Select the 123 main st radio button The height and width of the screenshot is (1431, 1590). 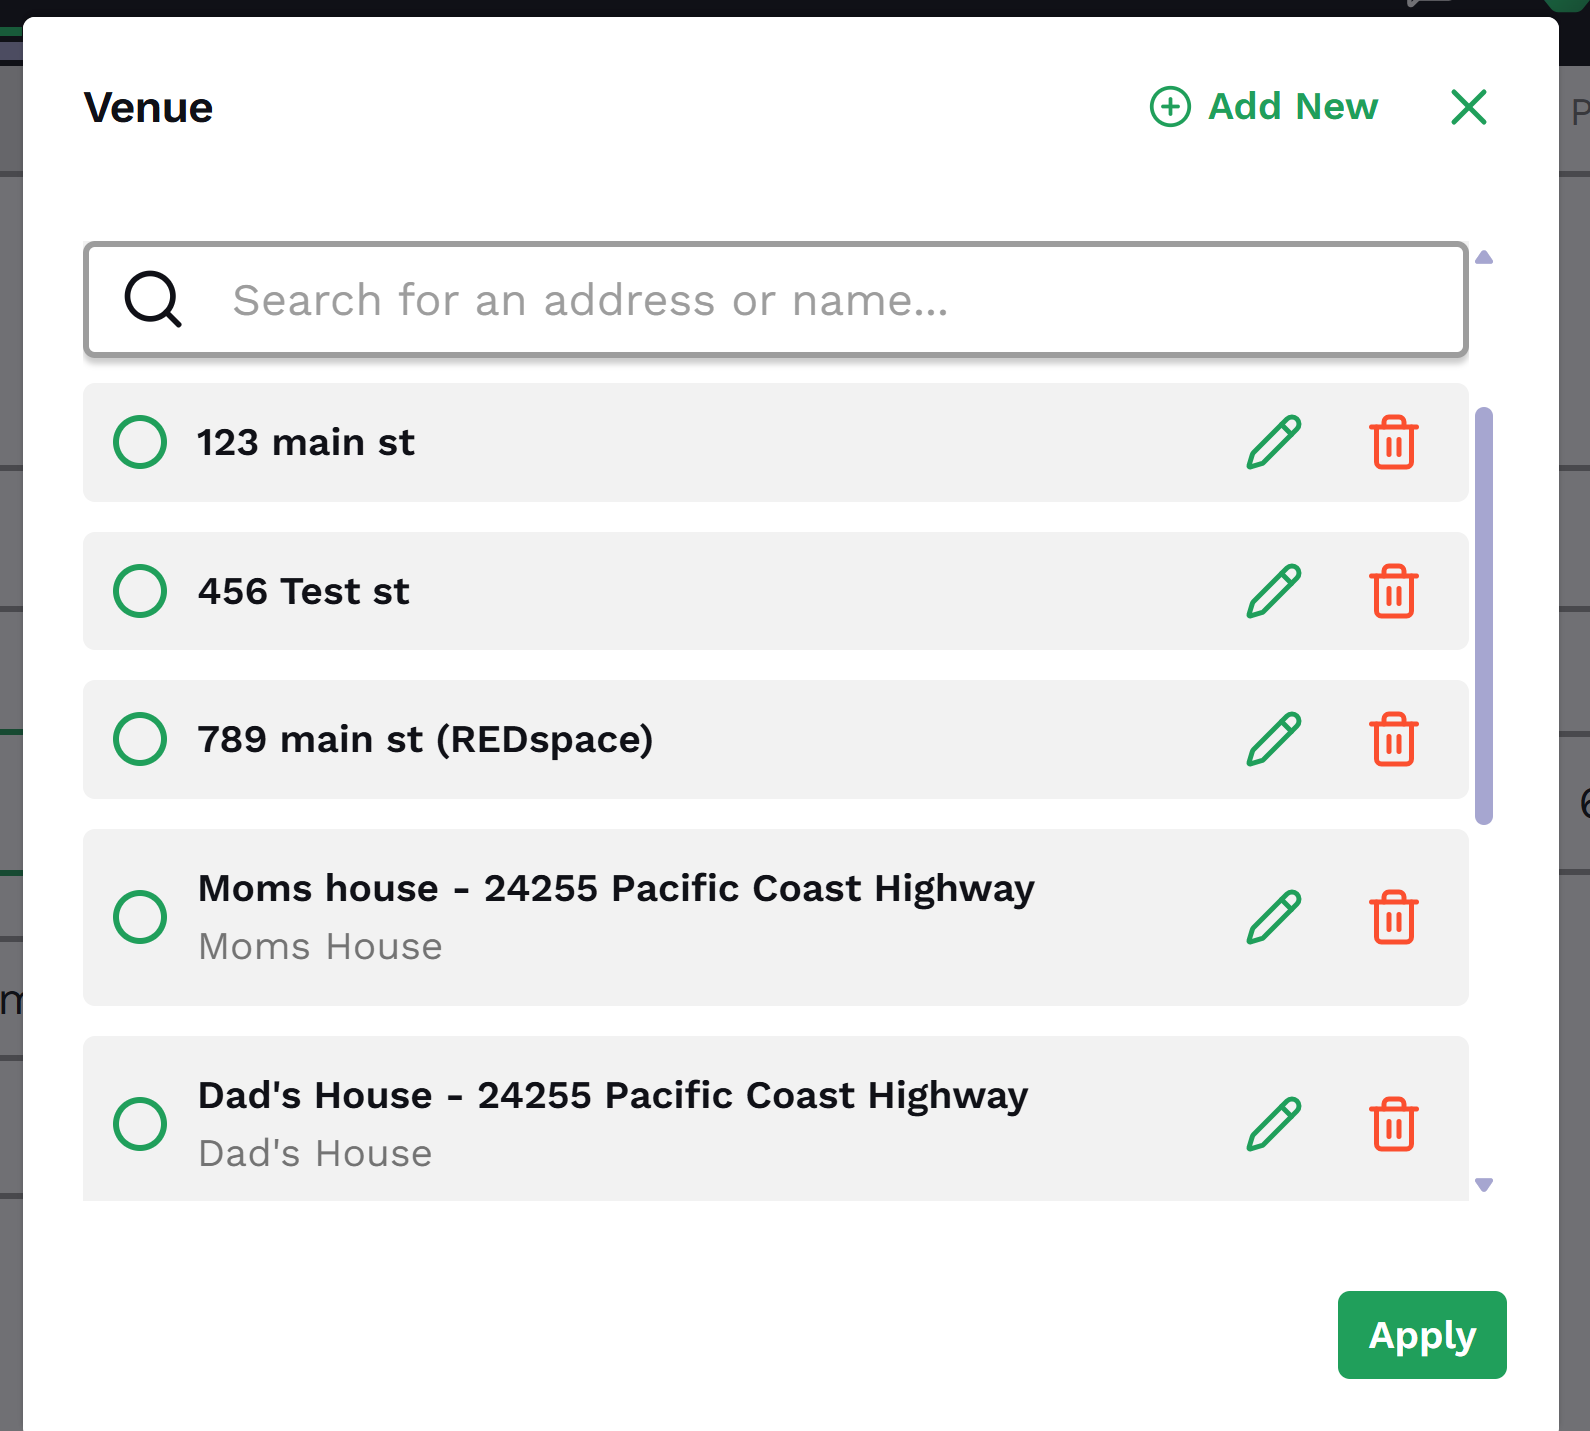coord(140,442)
